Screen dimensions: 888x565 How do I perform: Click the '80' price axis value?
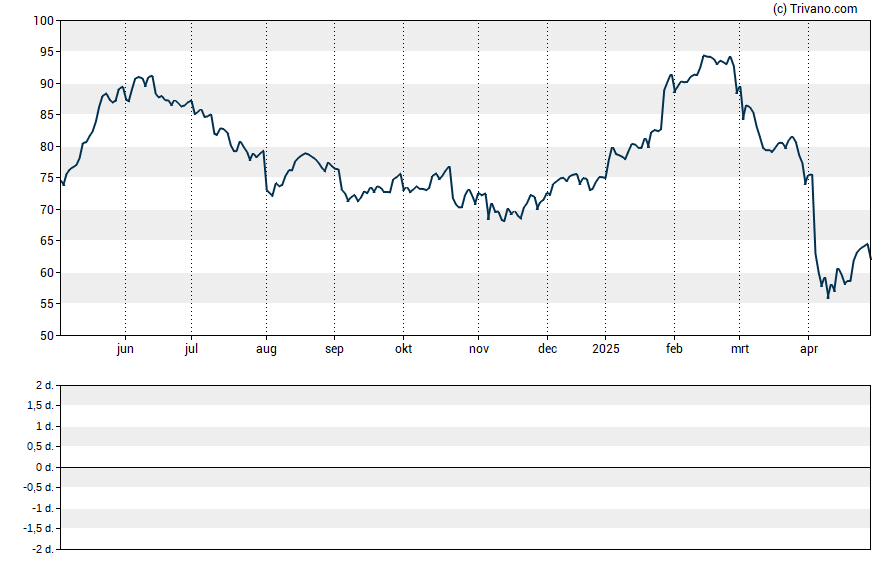pos(47,147)
